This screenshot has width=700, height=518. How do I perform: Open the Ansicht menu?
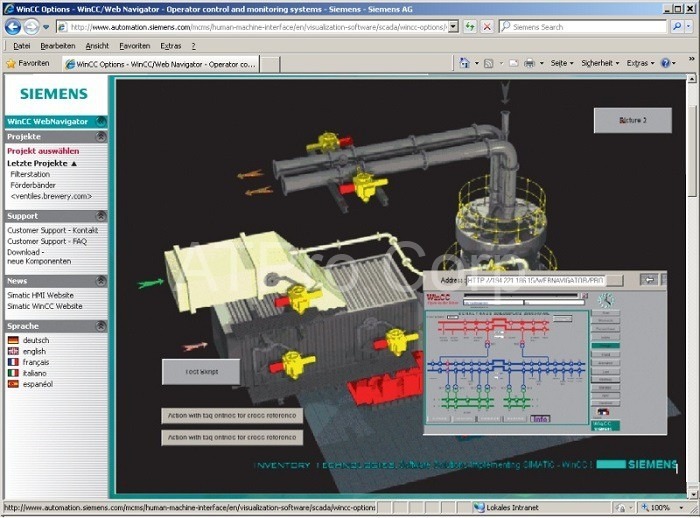pyautogui.click(x=97, y=46)
